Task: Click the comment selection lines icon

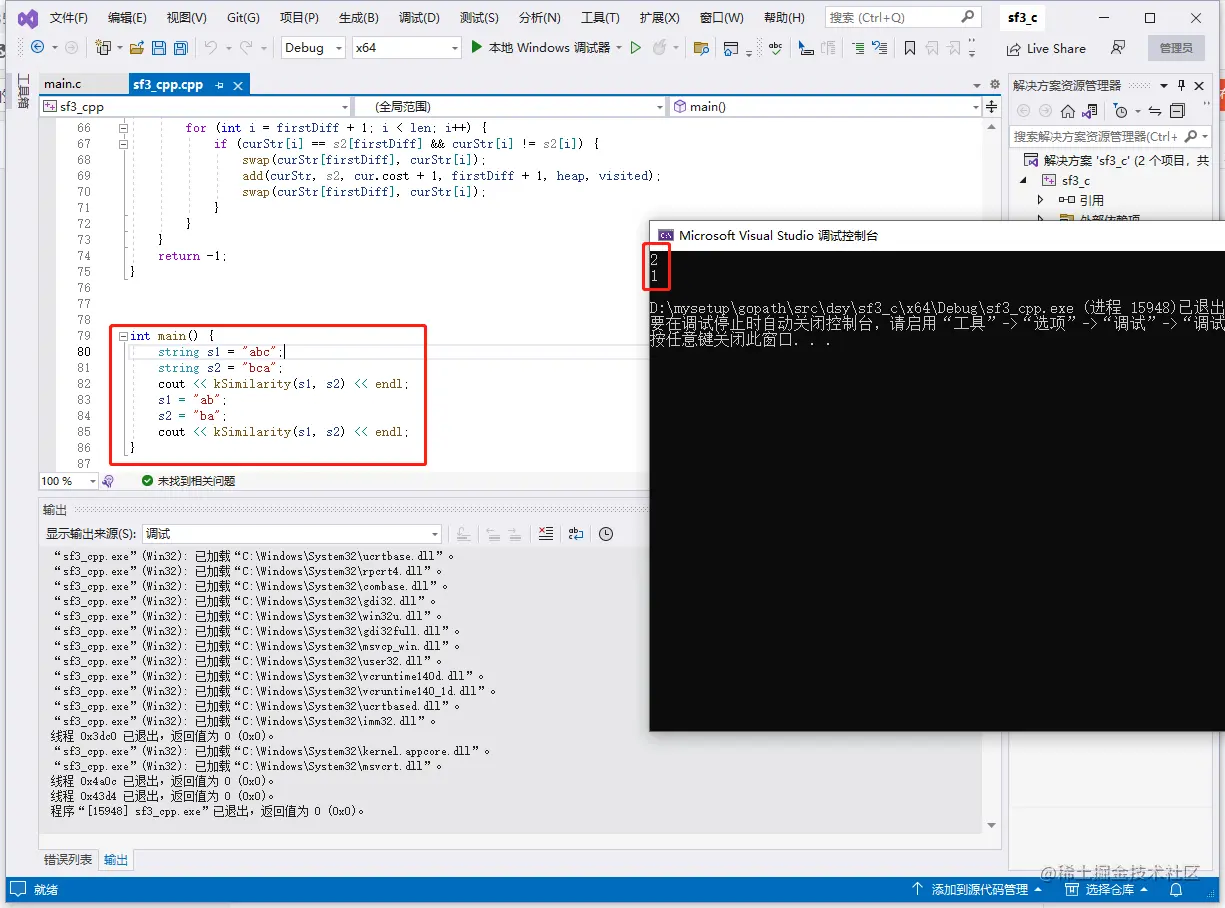Action: point(858,48)
